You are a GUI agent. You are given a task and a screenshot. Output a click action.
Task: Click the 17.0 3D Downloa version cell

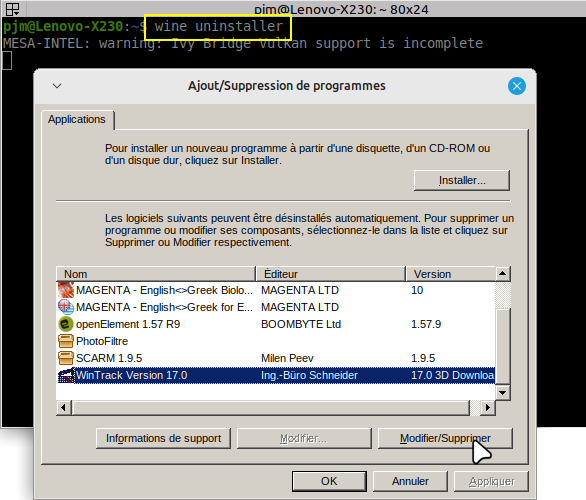pyautogui.click(x=453, y=375)
